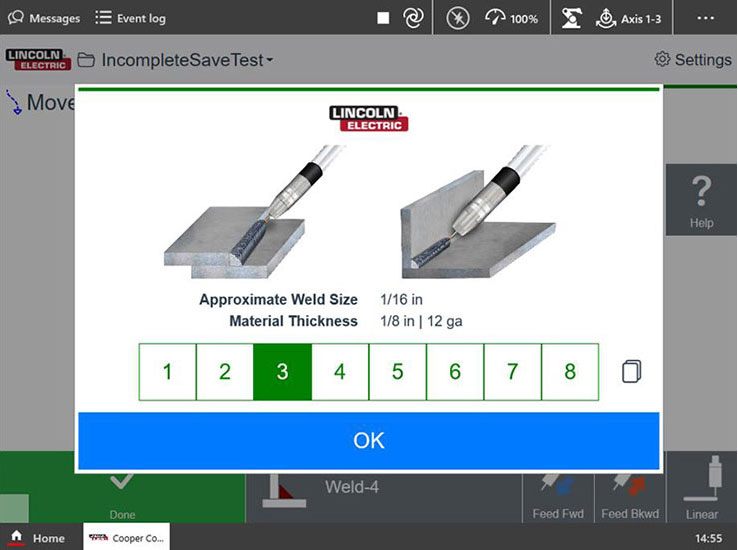This screenshot has height=550, width=738.
Task: Open the 100% speed gauge control
Action: (x=511, y=18)
